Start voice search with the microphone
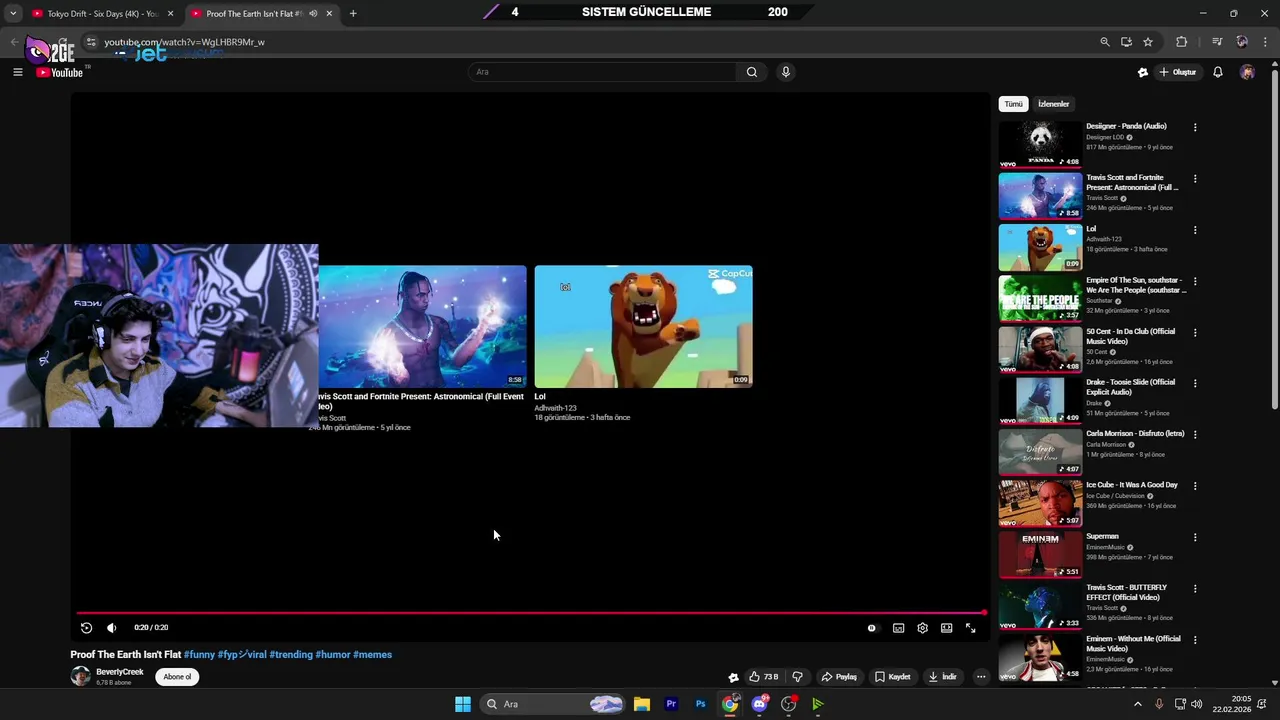Screen dimensions: 1280x720 (786, 72)
